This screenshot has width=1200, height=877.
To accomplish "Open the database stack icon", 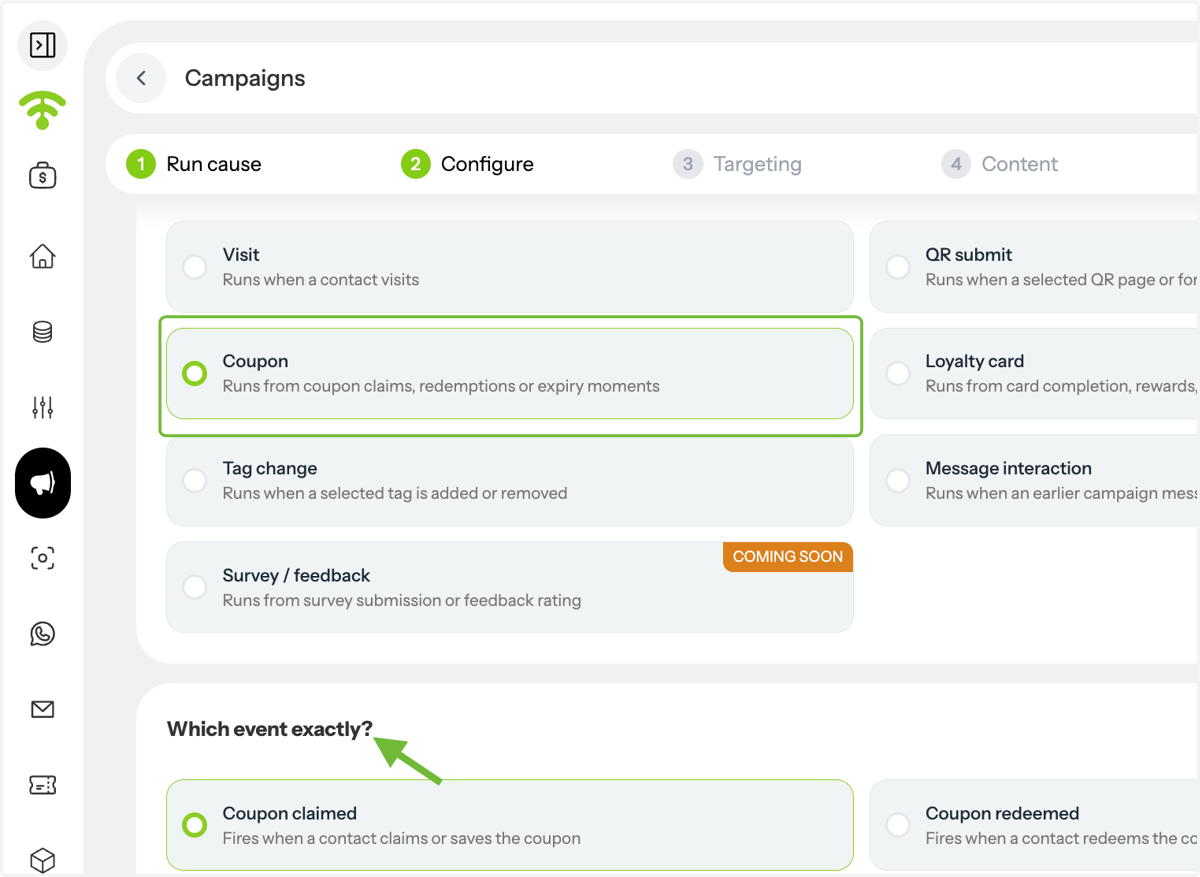I will [x=42, y=332].
